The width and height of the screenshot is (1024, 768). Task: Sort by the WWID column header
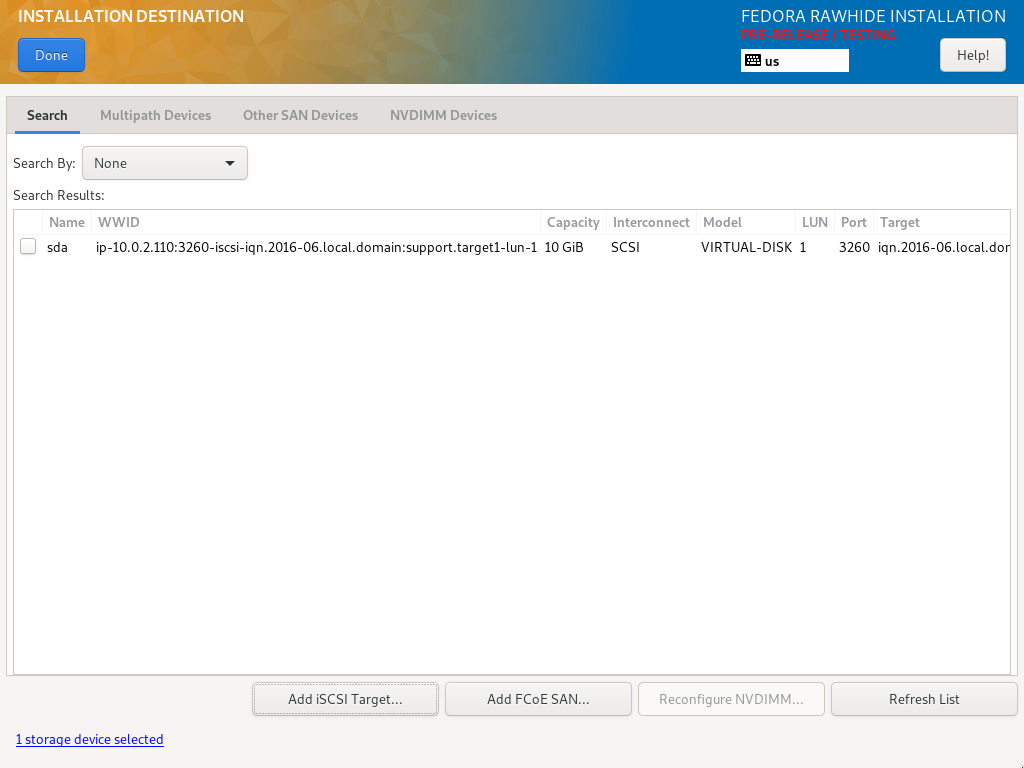coord(316,223)
